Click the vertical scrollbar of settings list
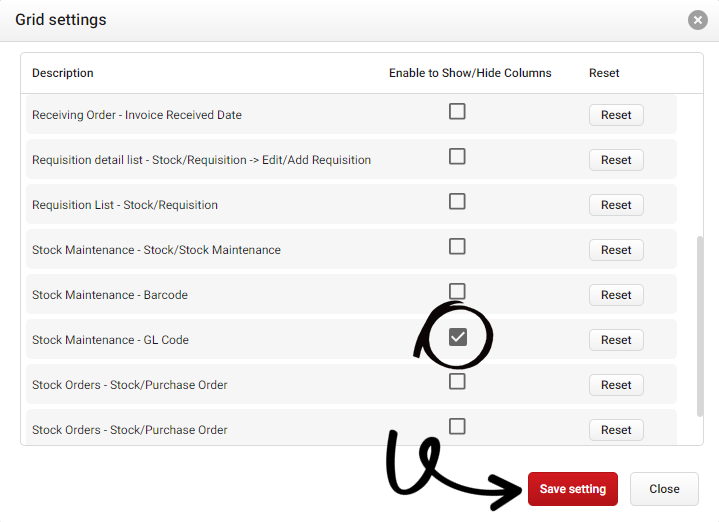This screenshot has width=719, height=522. [699, 325]
